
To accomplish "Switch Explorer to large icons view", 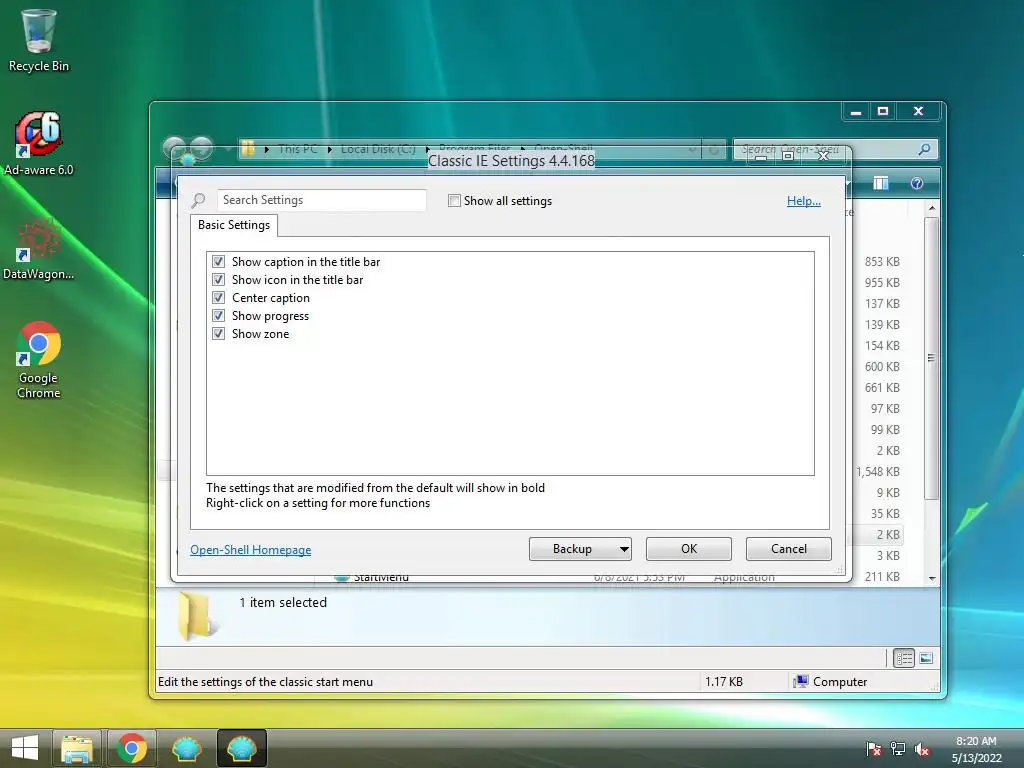I will (926, 658).
